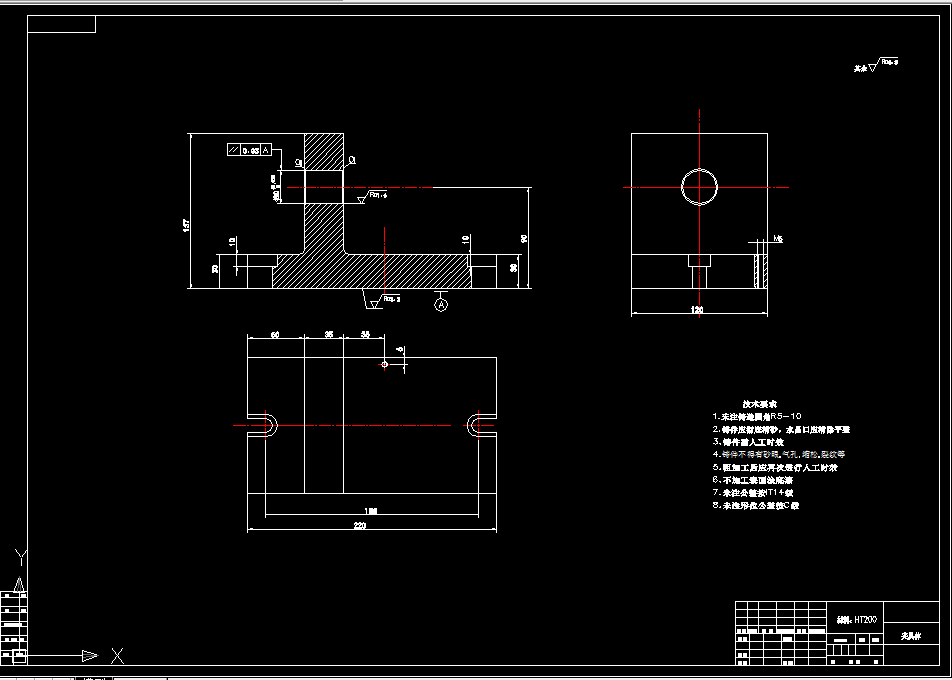The image size is (952, 680).
Task: Select the right U-shaped slot in the plan view
Action: pyautogui.click(x=482, y=426)
